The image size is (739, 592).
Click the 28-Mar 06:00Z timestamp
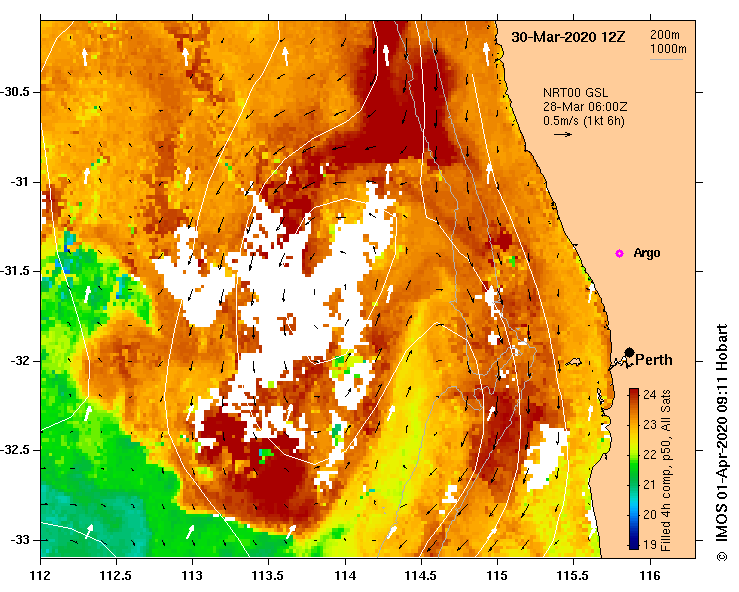tap(585, 107)
